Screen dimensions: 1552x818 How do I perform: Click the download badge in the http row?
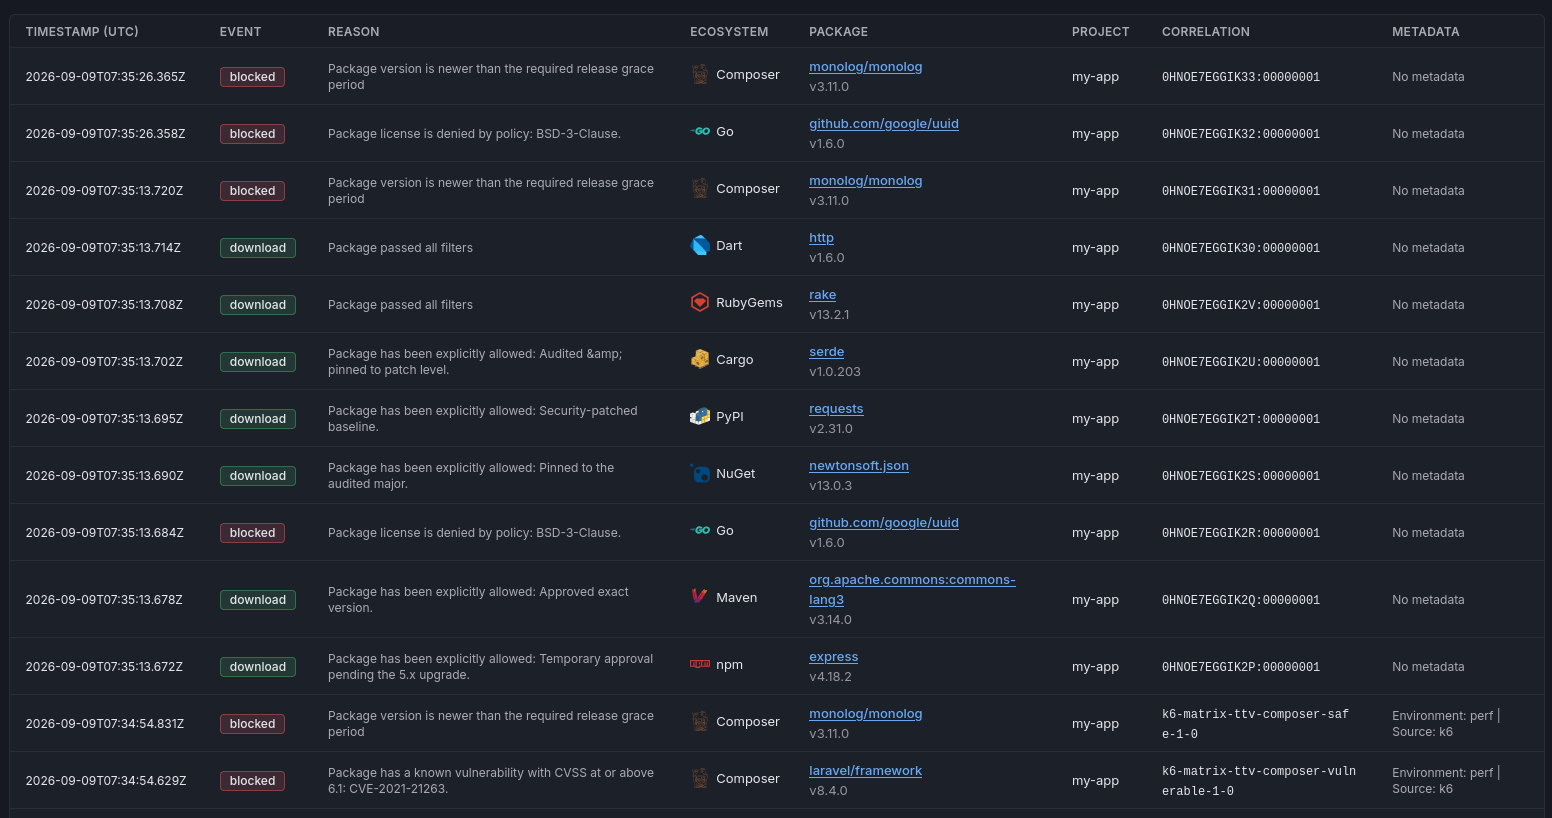pyautogui.click(x=258, y=248)
